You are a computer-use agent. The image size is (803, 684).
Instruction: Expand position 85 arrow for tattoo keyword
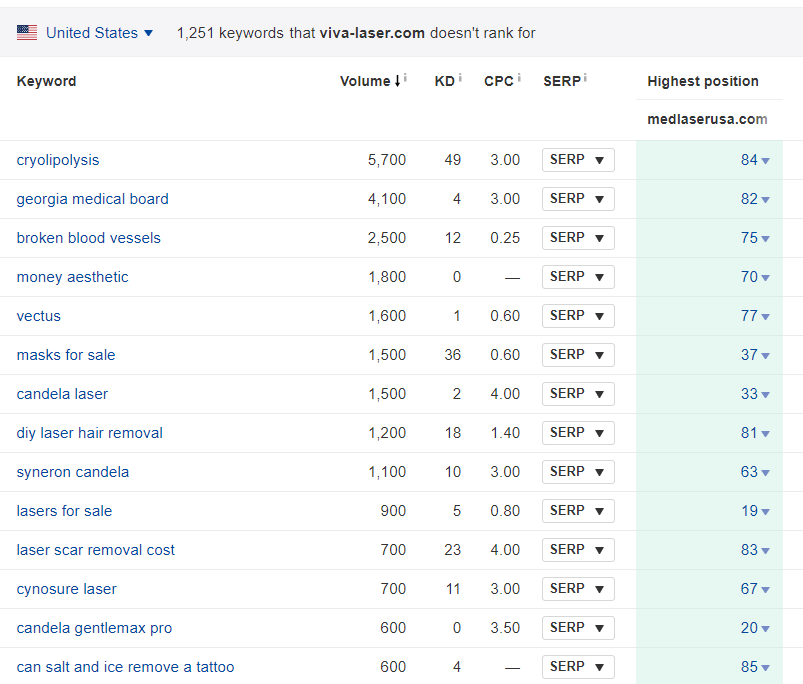coord(765,668)
